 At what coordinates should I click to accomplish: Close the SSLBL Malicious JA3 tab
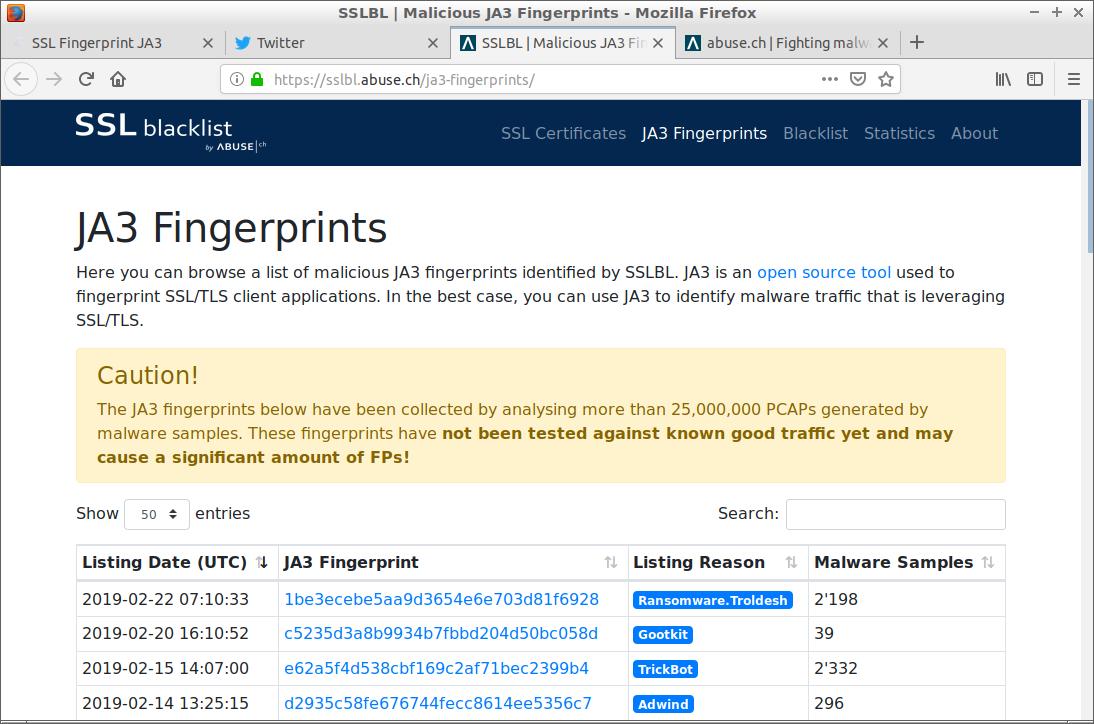click(658, 43)
